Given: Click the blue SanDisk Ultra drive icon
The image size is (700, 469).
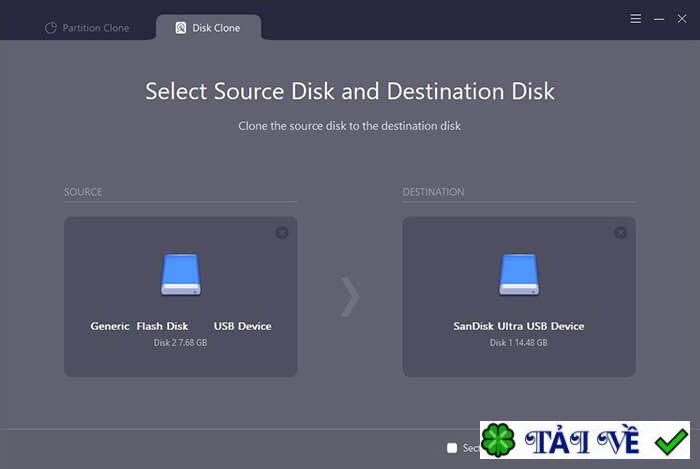Looking at the screenshot, I should [x=518, y=274].
